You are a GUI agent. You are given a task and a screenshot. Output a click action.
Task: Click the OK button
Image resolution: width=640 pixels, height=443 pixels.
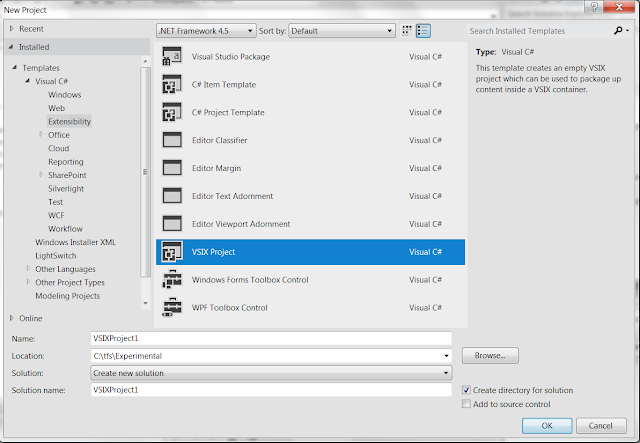pos(547,425)
